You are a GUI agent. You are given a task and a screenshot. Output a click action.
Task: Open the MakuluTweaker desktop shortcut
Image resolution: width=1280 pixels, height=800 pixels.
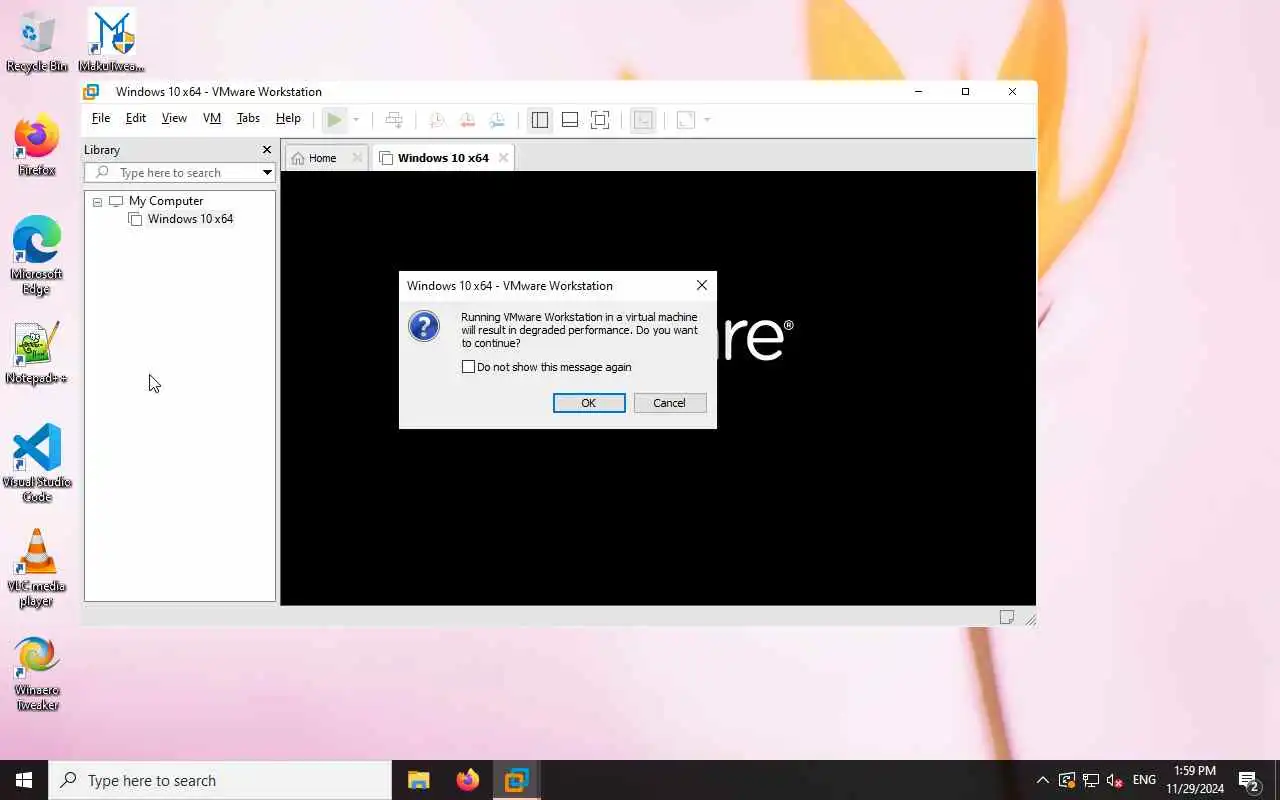click(x=111, y=42)
